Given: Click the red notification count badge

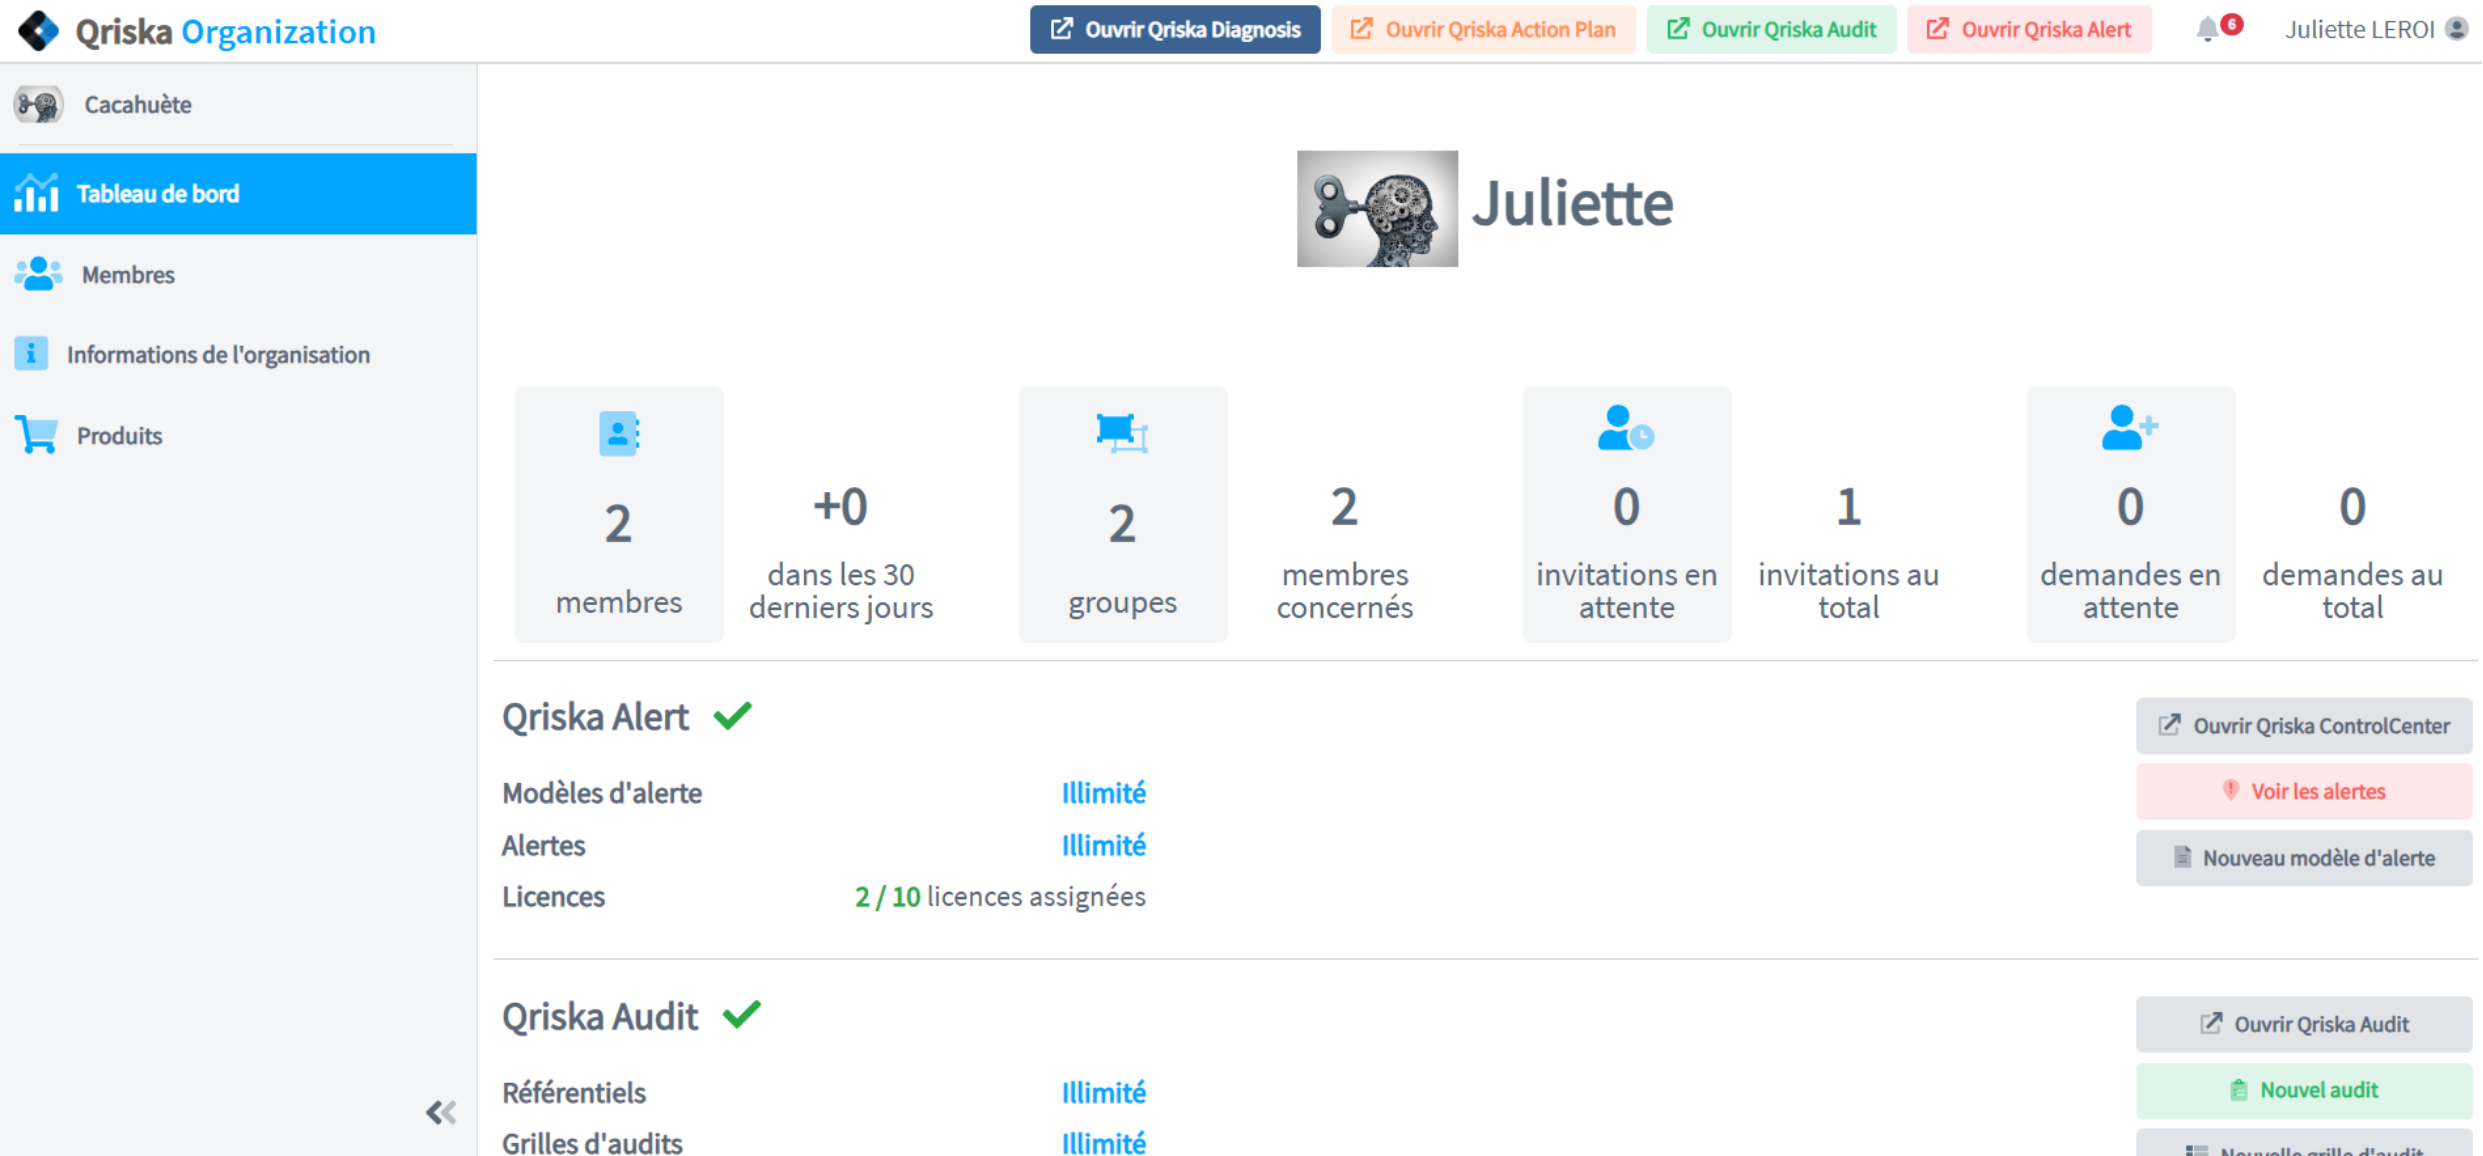Looking at the screenshot, I should [2231, 24].
